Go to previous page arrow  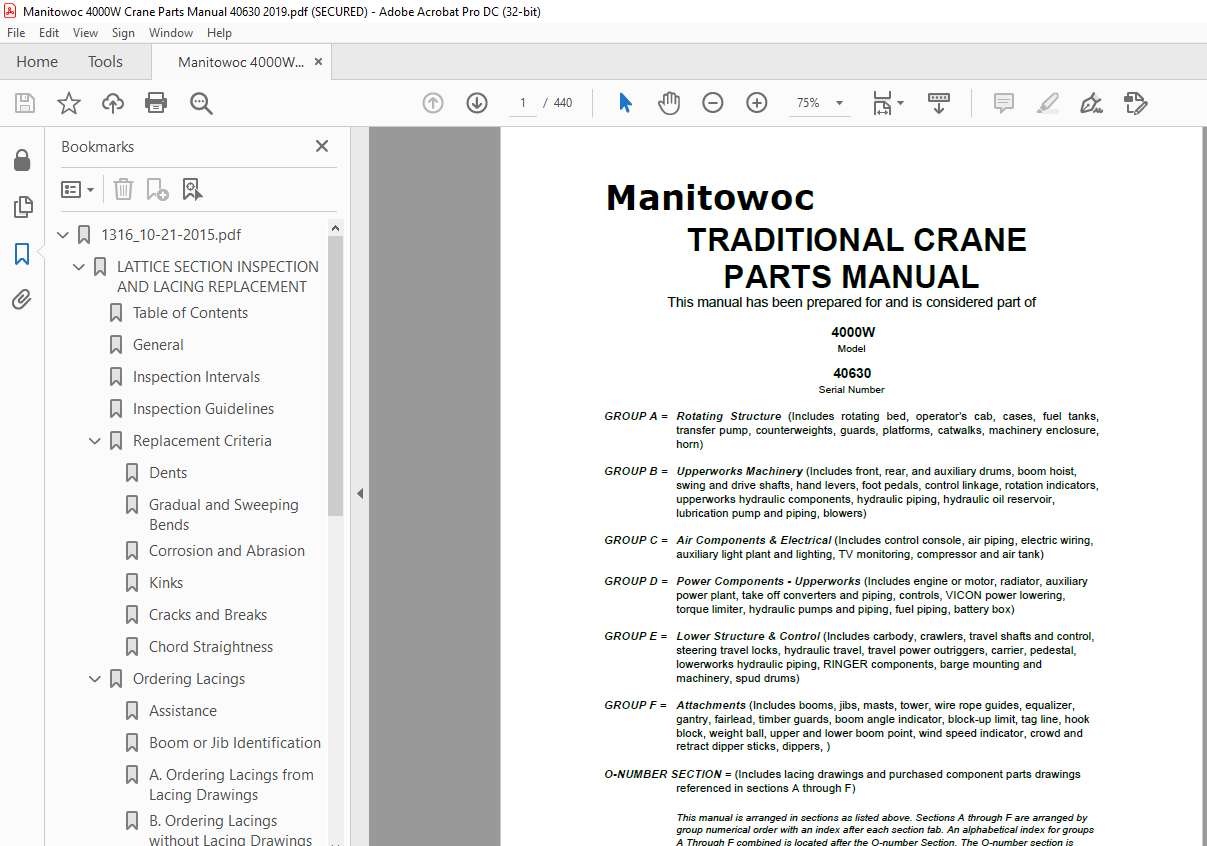click(x=433, y=103)
